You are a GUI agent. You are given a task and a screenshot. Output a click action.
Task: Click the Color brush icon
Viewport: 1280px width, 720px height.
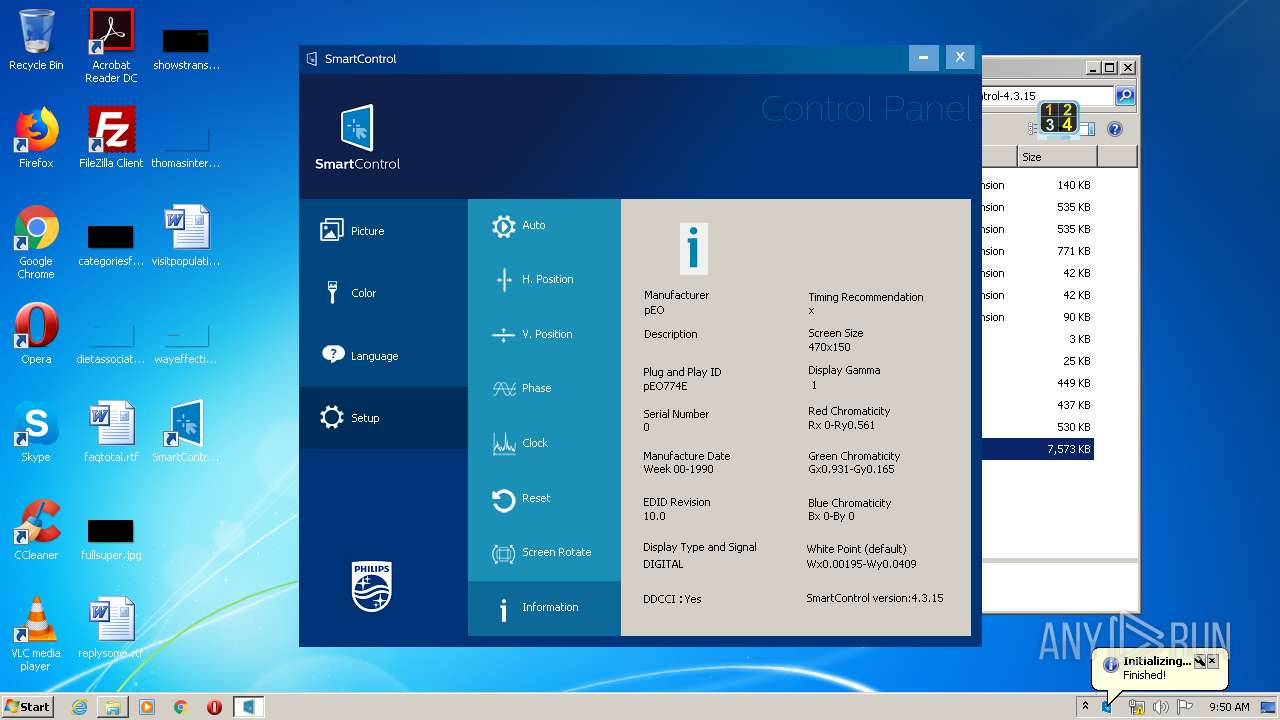pyautogui.click(x=331, y=293)
